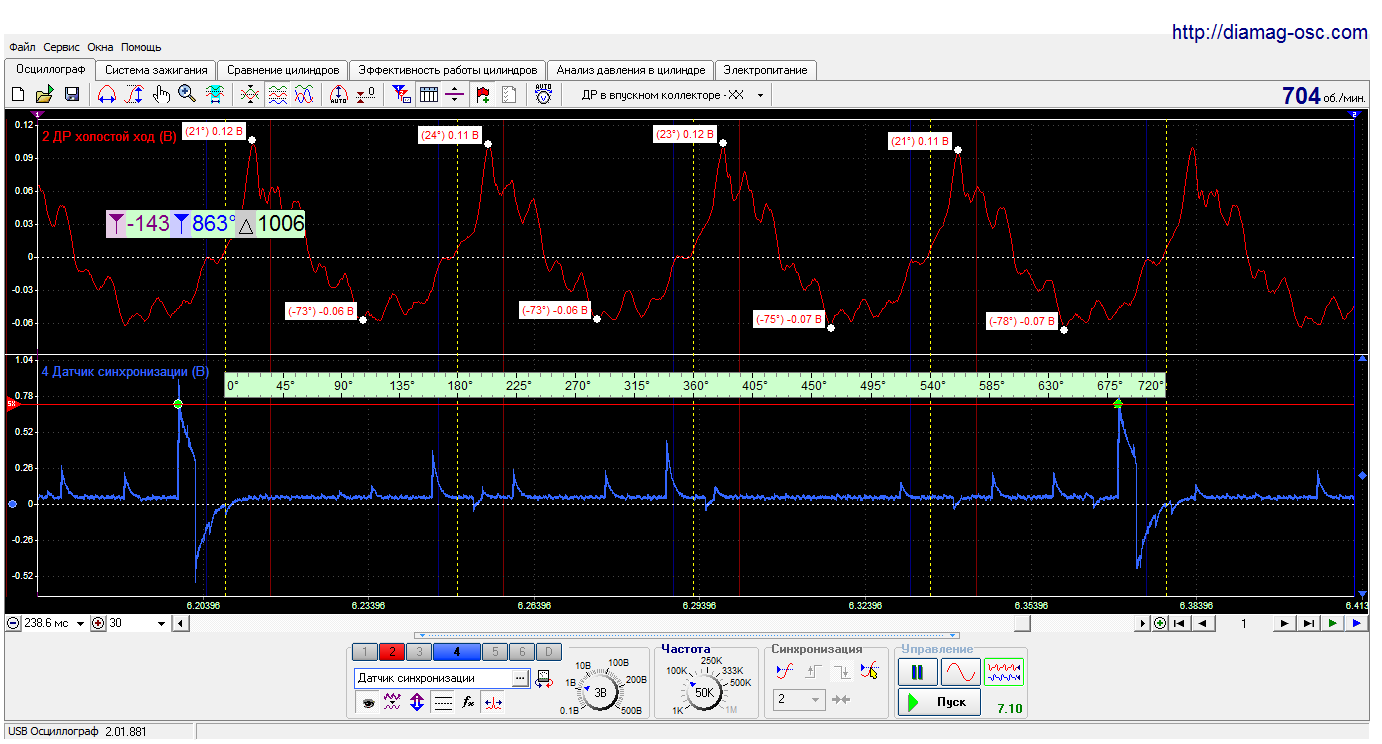
Task: Switch to Система зажигания tab
Action: pyautogui.click(x=156, y=70)
